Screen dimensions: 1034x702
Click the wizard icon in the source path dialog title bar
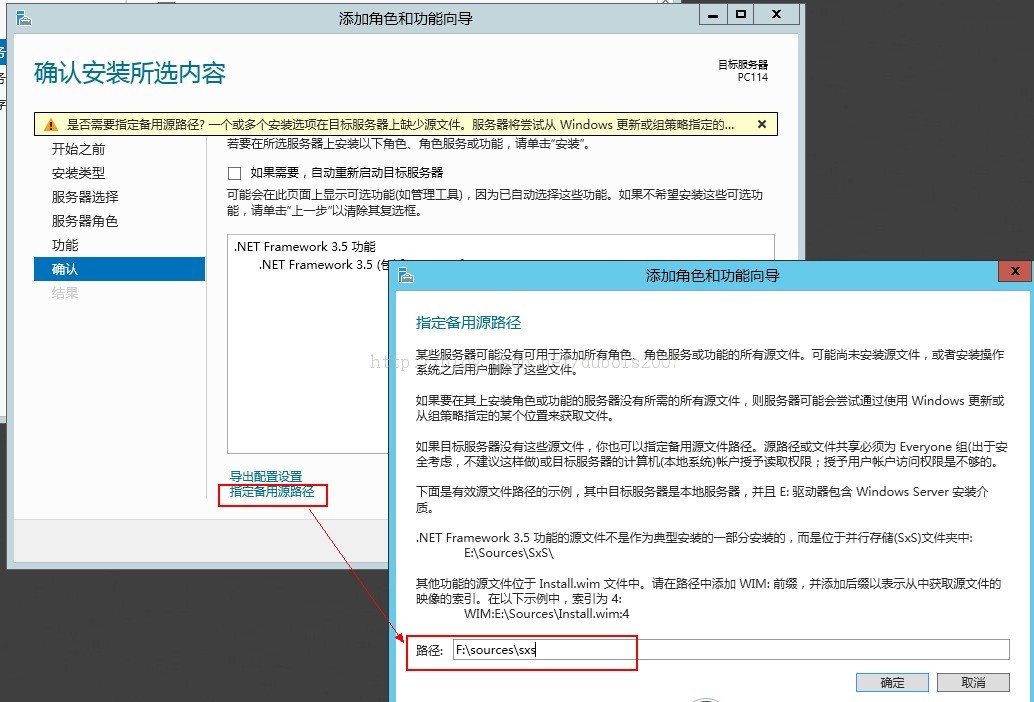click(406, 275)
